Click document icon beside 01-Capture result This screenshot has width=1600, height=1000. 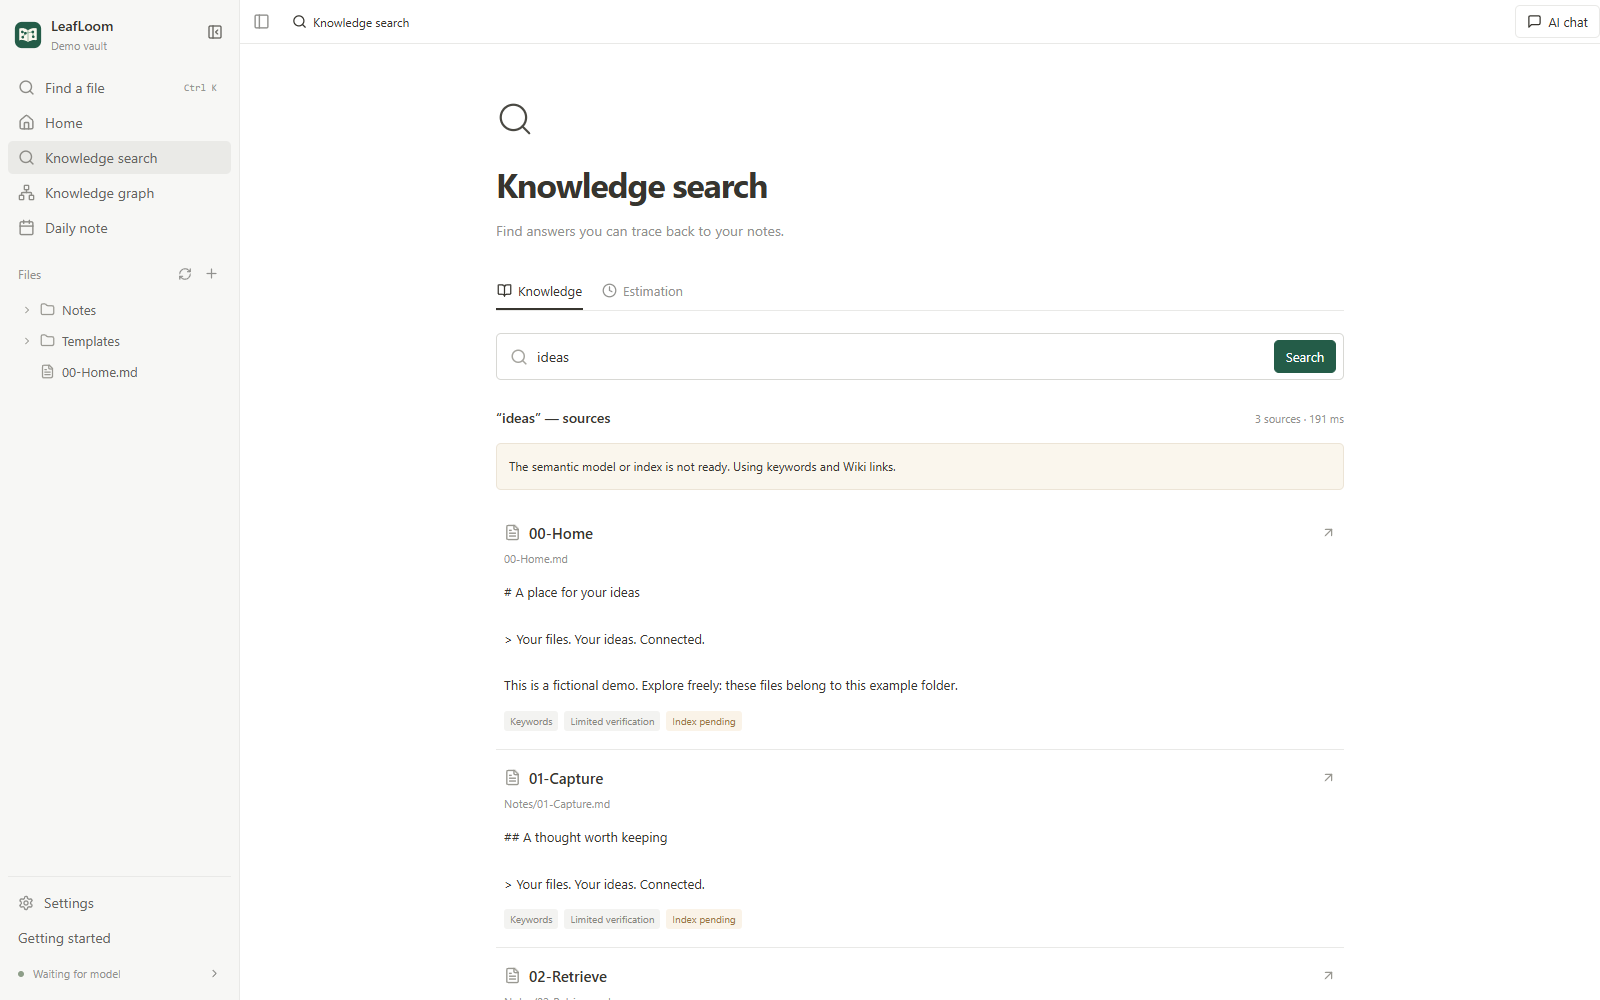pos(512,777)
